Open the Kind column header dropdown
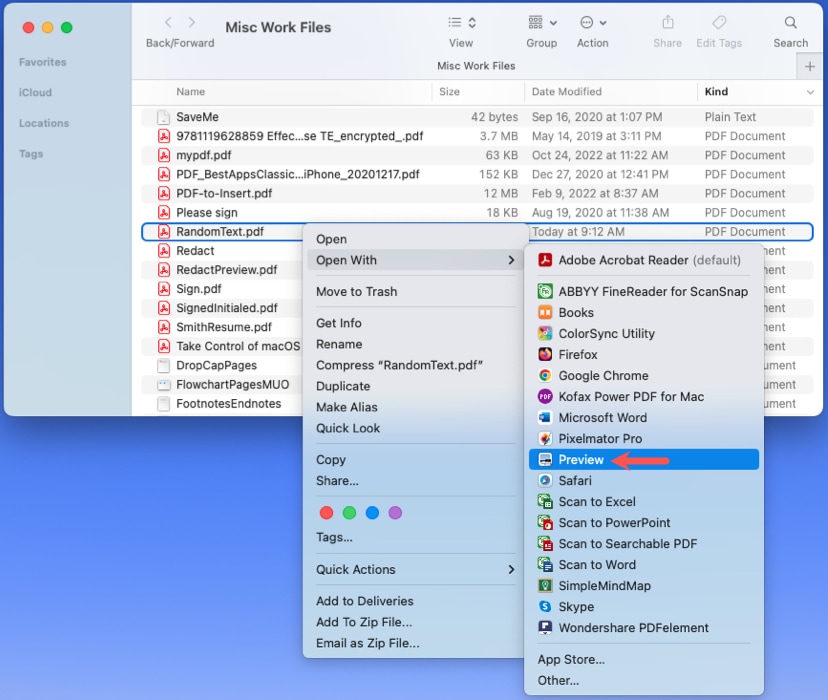 (810, 91)
